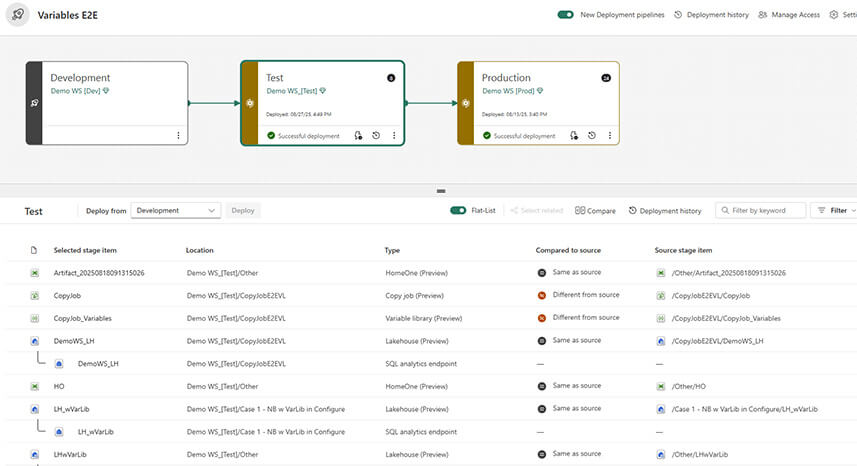Open Deployment history in the Test toolbar
The height and width of the screenshot is (466, 857).
click(665, 211)
